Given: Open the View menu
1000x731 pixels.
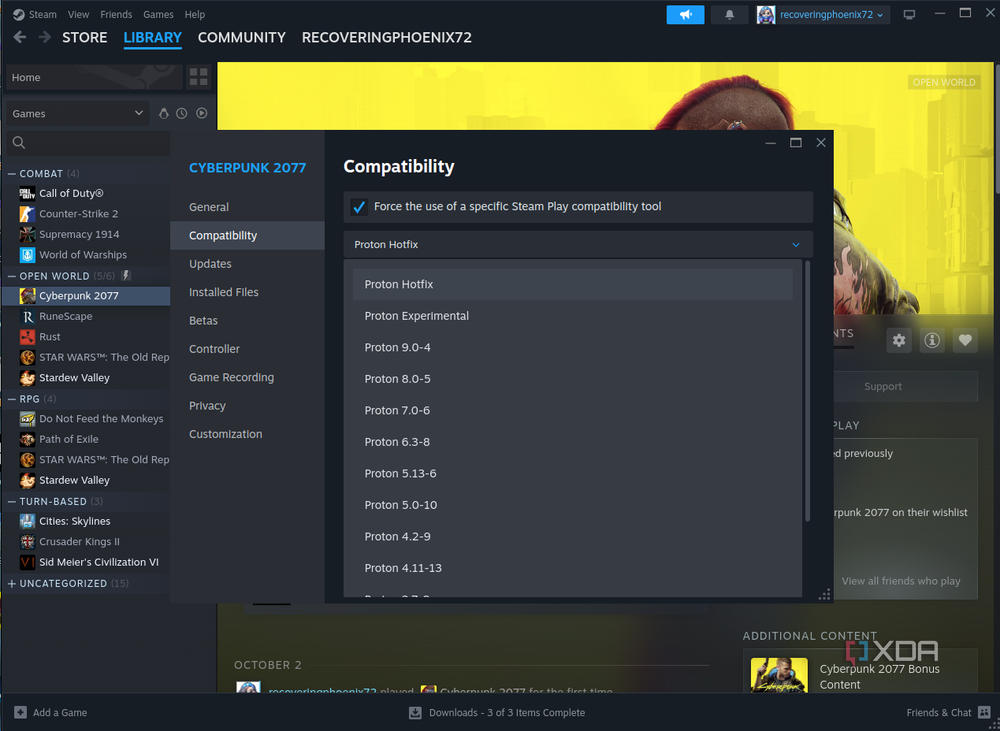Looking at the screenshot, I should click(78, 14).
